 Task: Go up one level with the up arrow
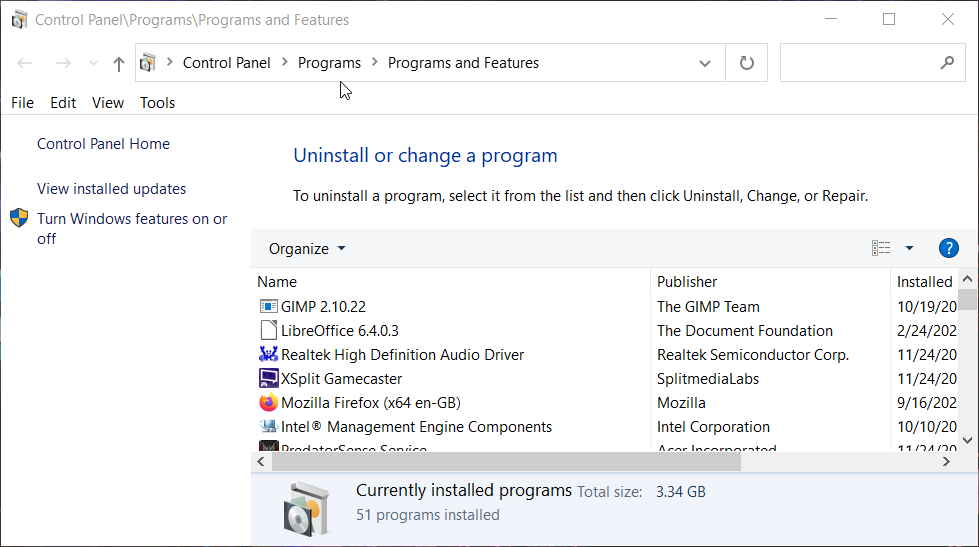(x=119, y=64)
